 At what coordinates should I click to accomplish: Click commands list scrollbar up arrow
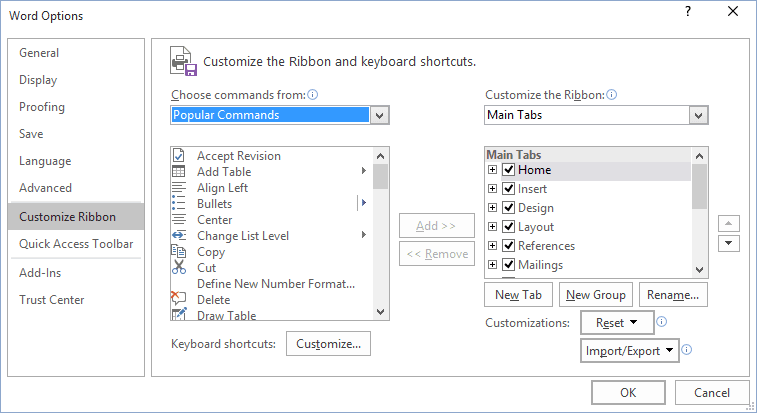(380, 156)
